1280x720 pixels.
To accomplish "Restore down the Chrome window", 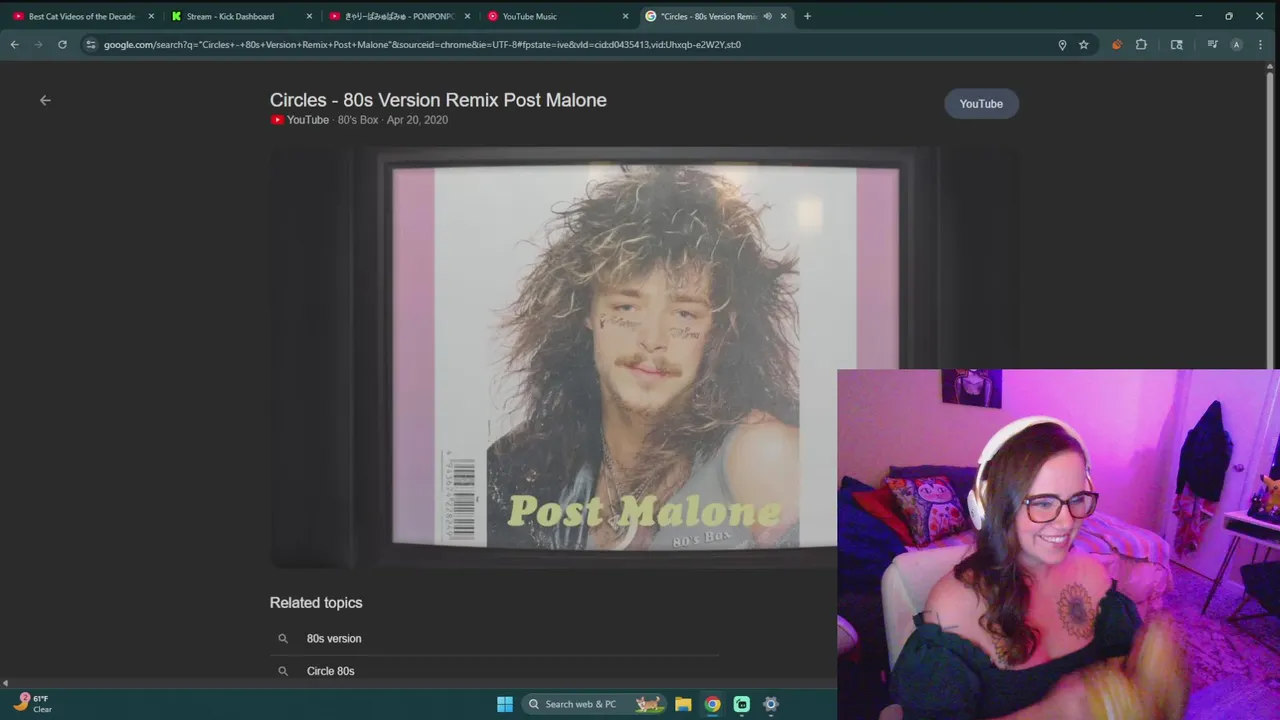I will click(x=1229, y=16).
